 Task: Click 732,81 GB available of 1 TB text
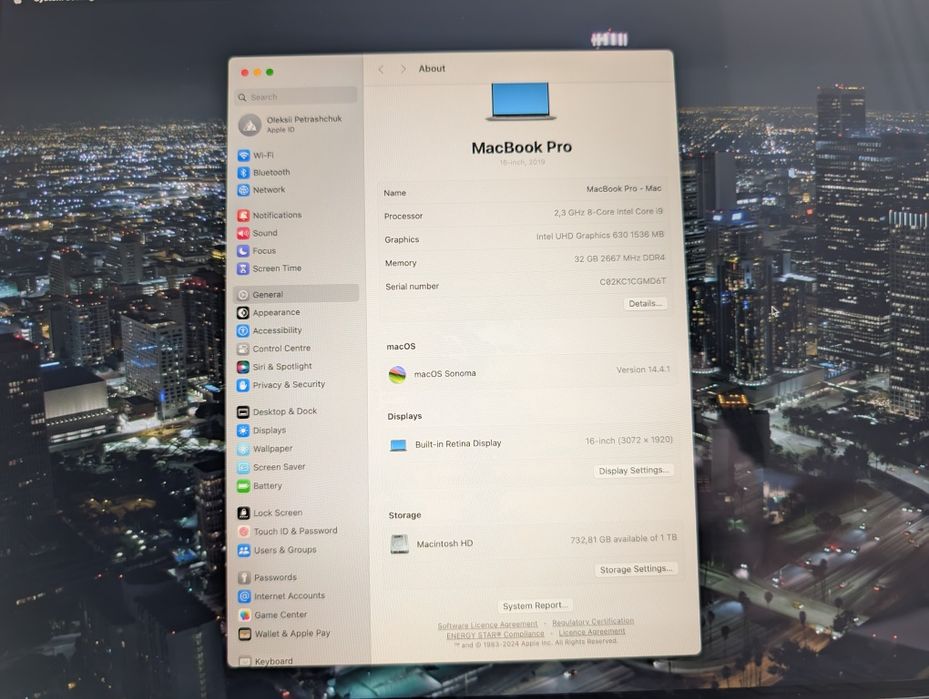(623, 539)
